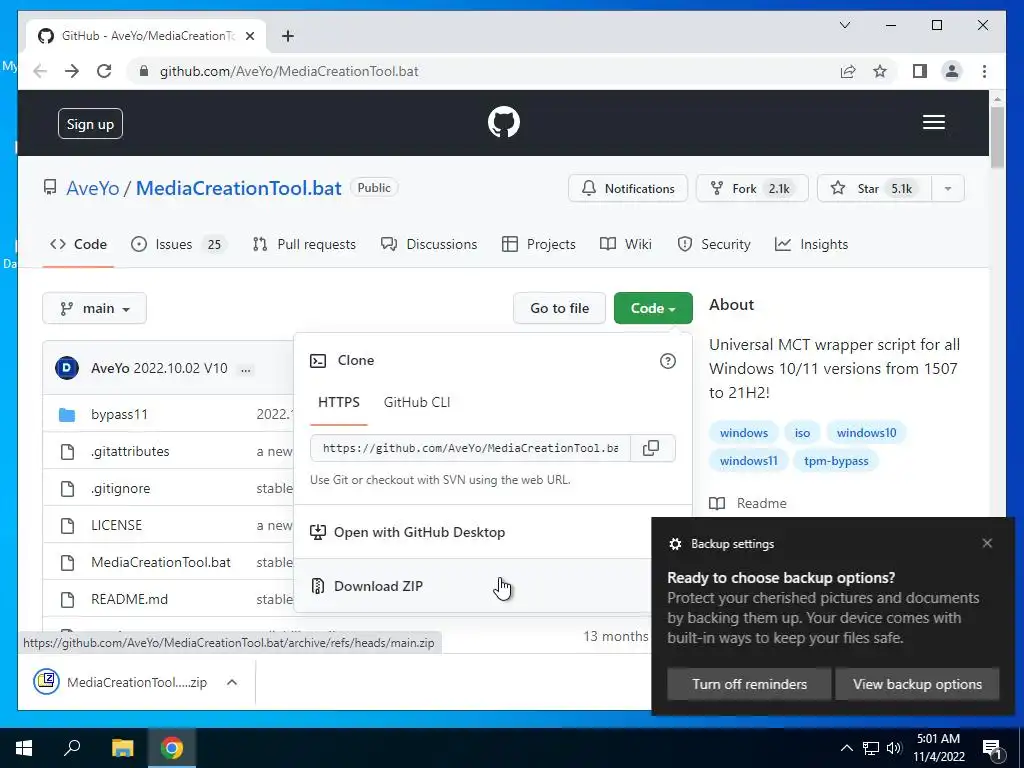The width and height of the screenshot is (1024, 768).
Task: Switch to the GitHub CLI tab
Action: coord(417,402)
